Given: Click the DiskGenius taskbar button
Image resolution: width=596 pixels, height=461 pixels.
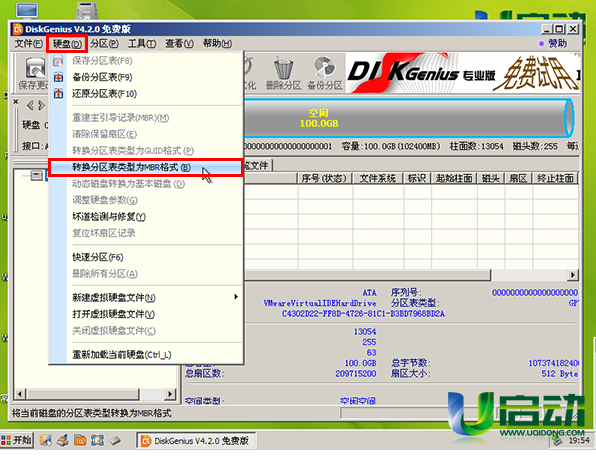Looking at the screenshot, I should [196, 441].
